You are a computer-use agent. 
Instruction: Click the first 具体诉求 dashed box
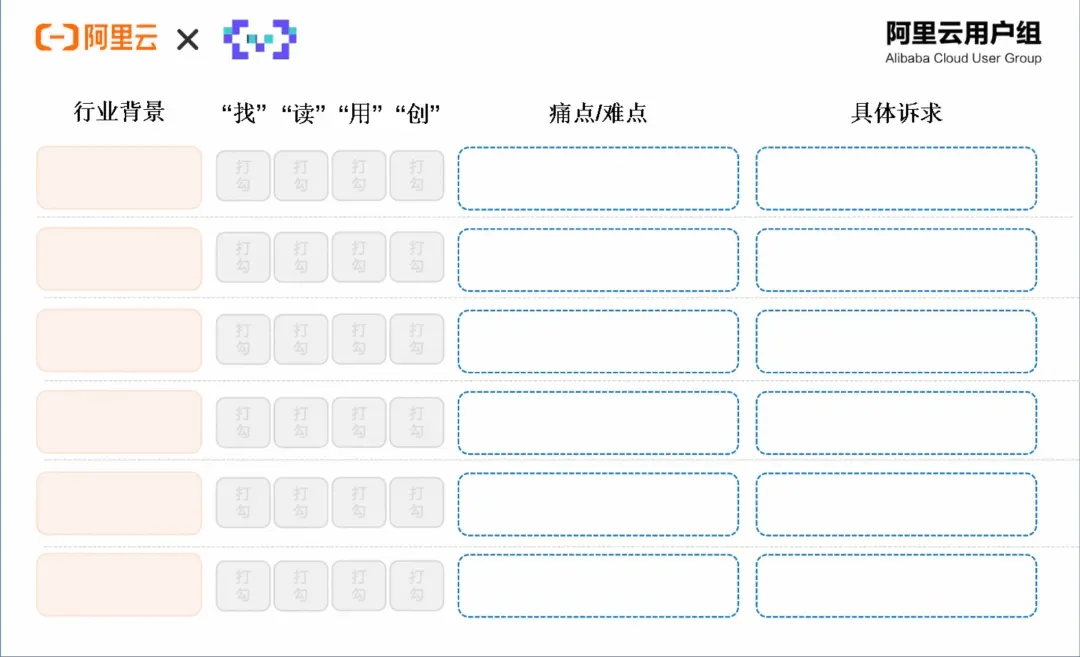pos(896,178)
